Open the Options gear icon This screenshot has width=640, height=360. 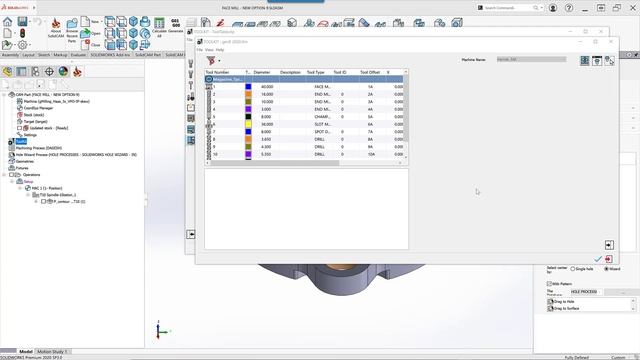pyautogui.click(x=22, y=45)
